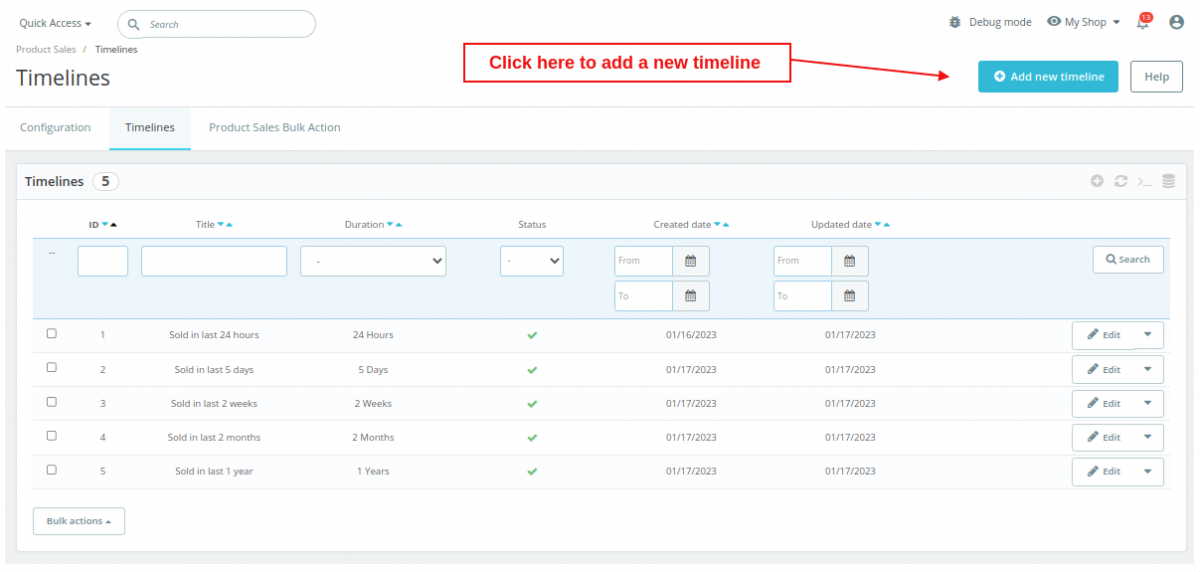Open the user account profile icon

point(1176,22)
